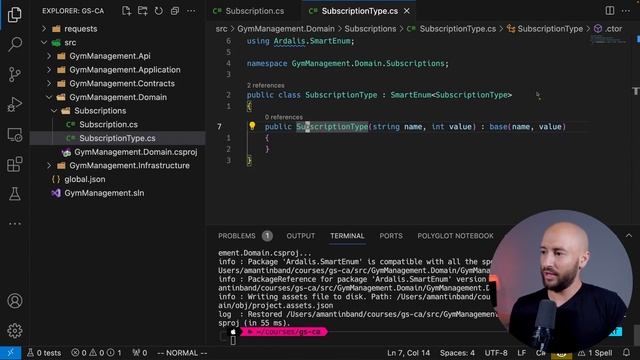Open the Run and Debug view
The height and width of the screenshot is (360, 640).
pos(15,104)
